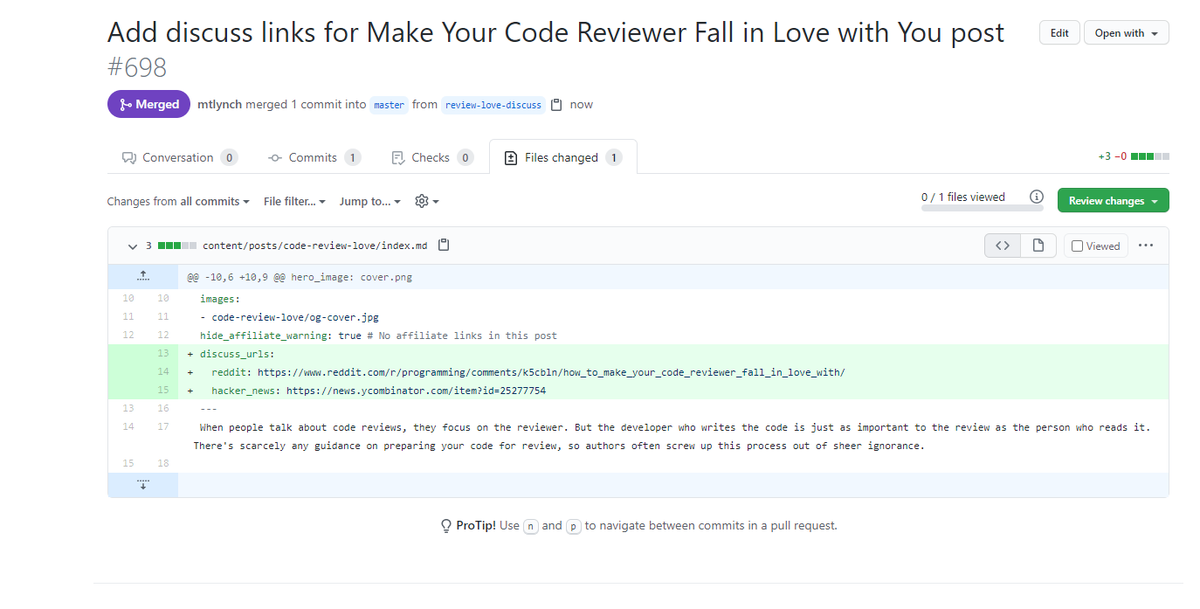Image resolution: width=1200 pixels, height=609 pixels.
Task: Expand diff lines downward arrow
Action: [142, 485]
